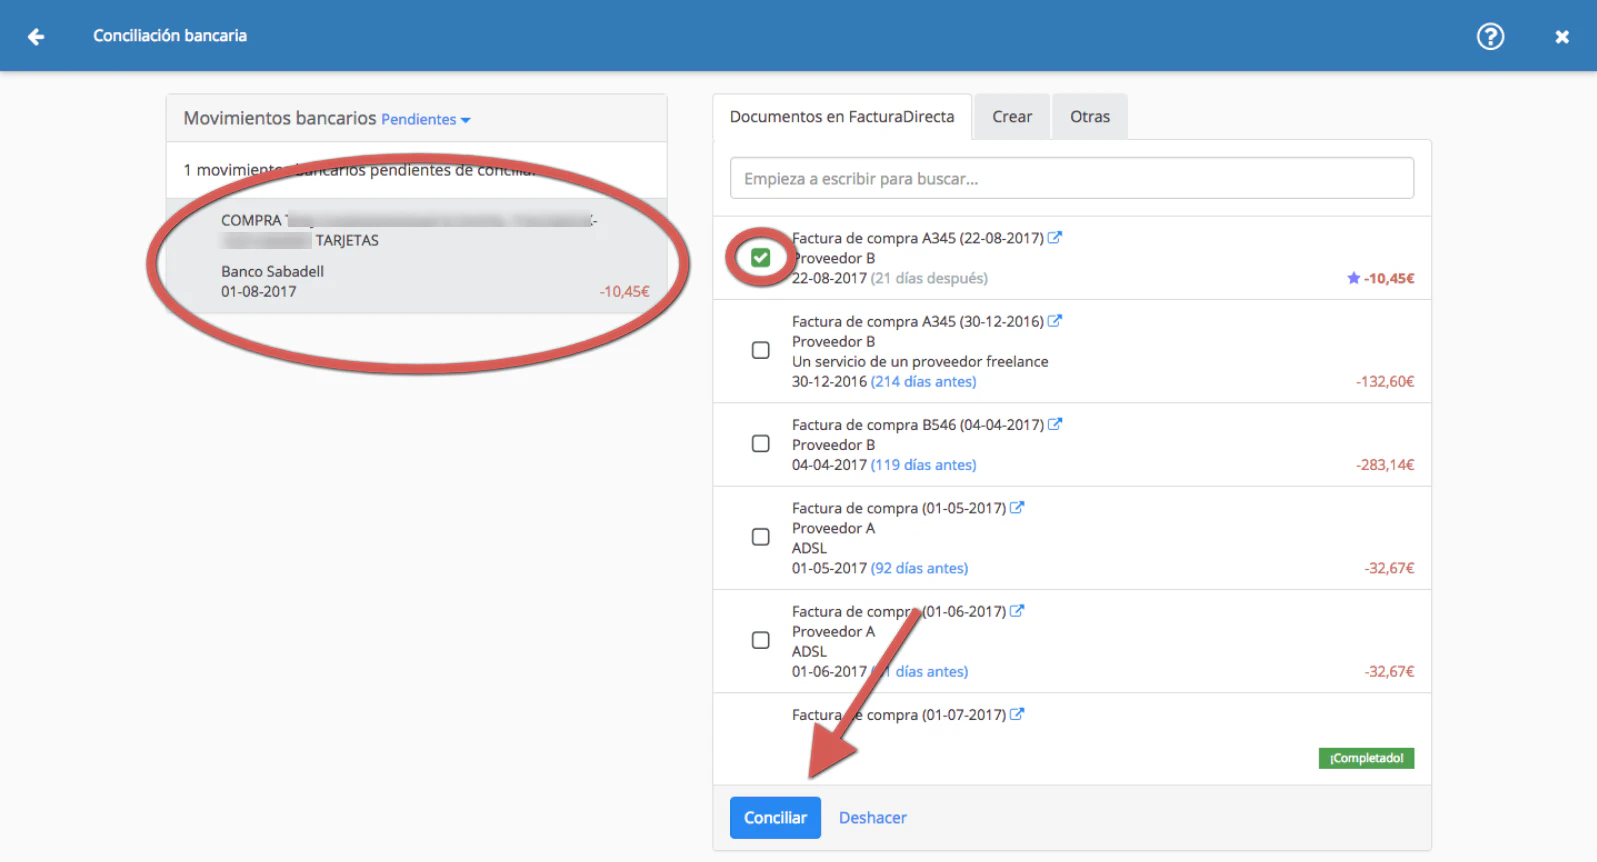
Task: Open external link for invoice A345 (22-08-2017)
Action: (x=1054, y=238)
